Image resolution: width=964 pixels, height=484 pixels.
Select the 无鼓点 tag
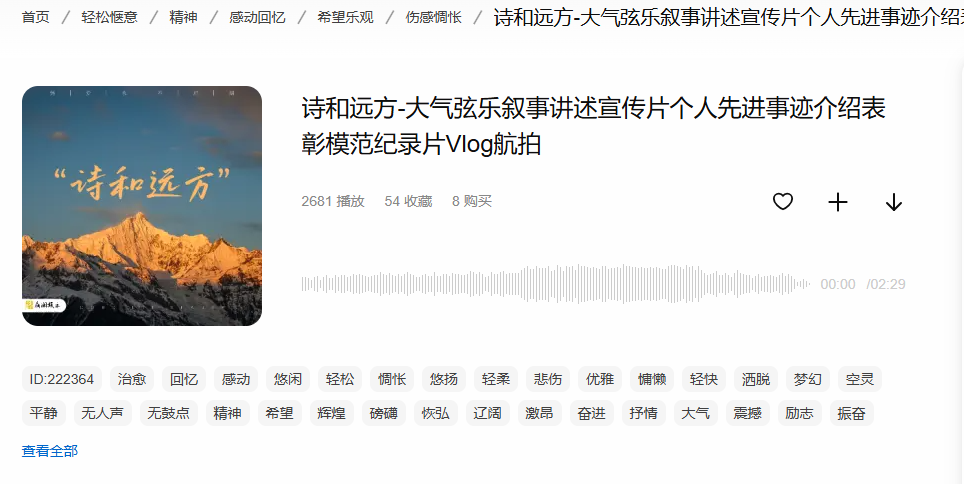[168, 413]
